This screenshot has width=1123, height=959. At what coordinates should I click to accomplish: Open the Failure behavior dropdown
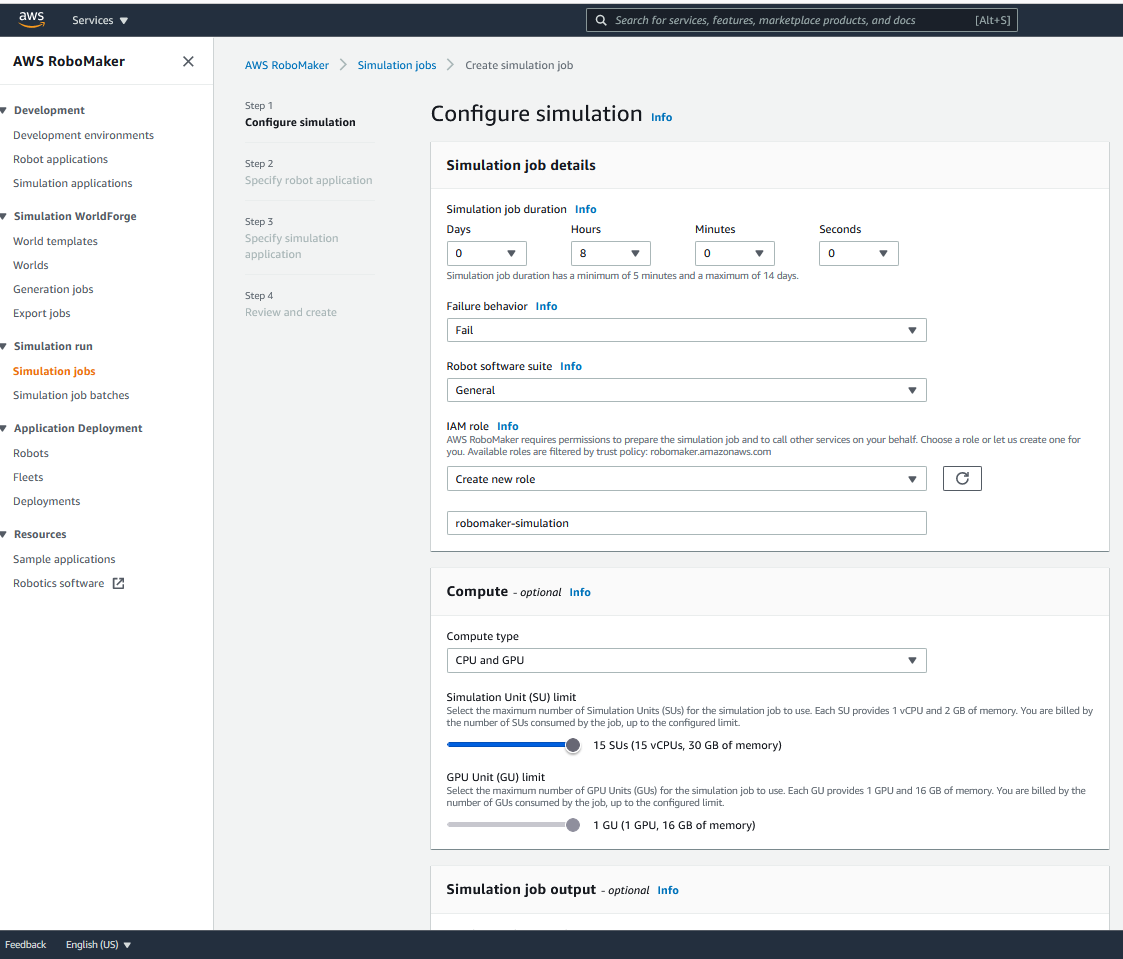pyautogui.click(x=686, y=330)
